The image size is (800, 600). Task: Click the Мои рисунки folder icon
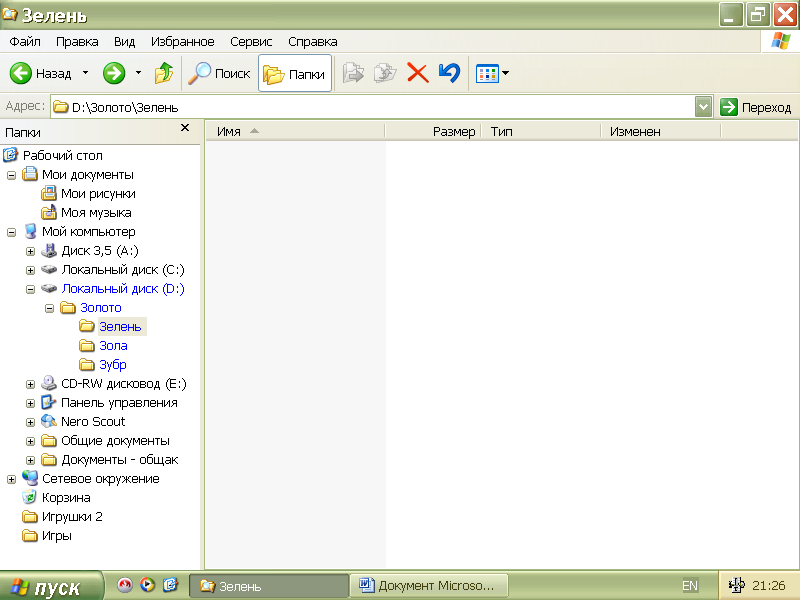pos(48,193)
